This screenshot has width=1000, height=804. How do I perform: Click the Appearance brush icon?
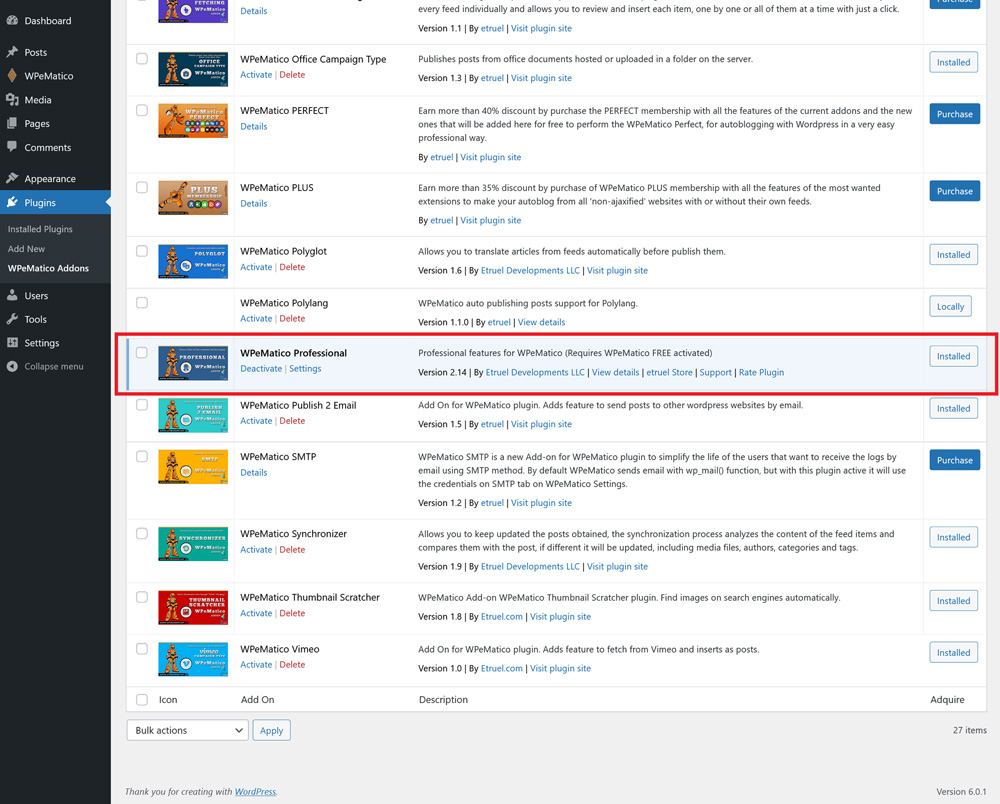(x=12, y=179)
